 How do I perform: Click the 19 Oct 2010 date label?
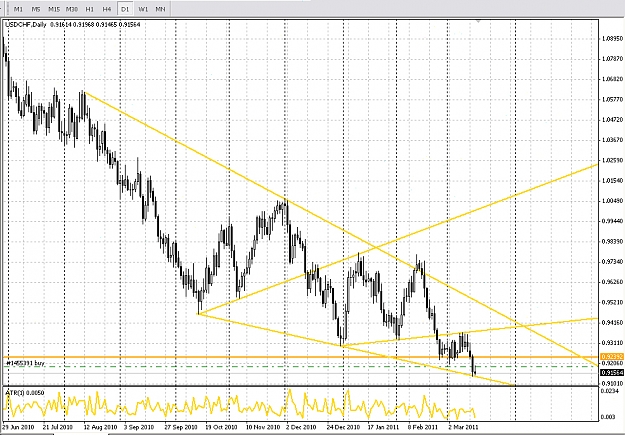point(222,427)
